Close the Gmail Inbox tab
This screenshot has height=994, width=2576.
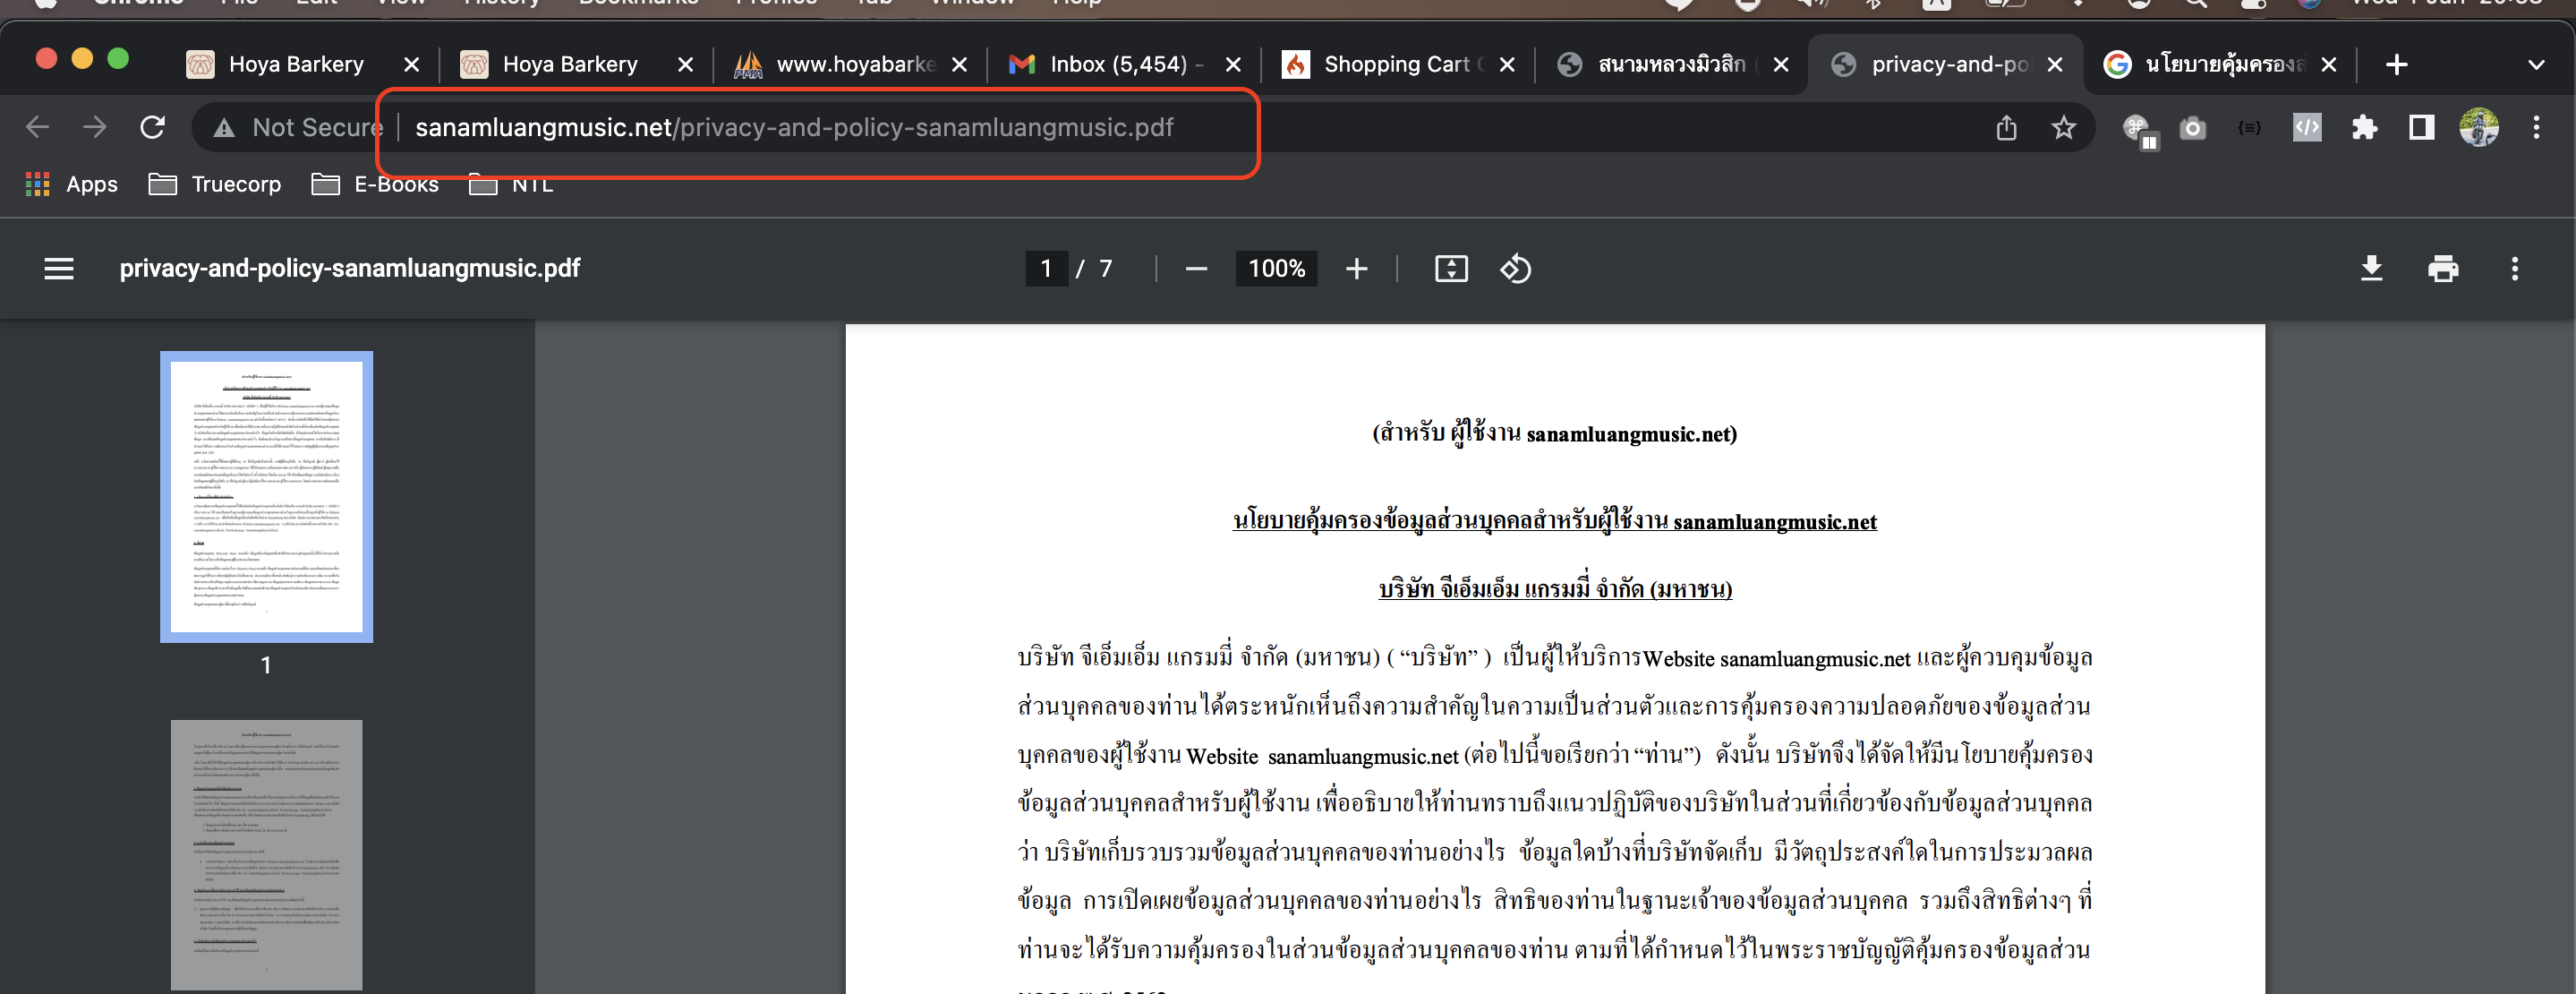point(1233,65)
